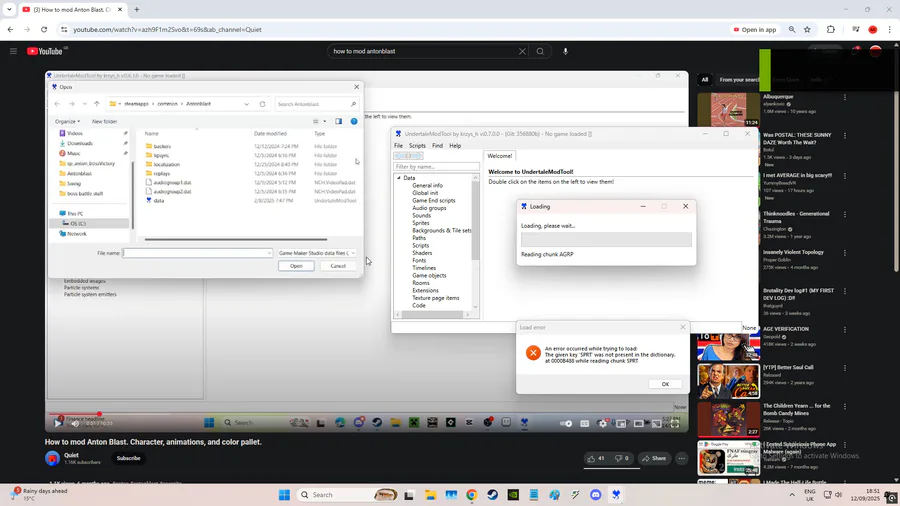The width and height of the screenshot is (900, 506).
Task: Open the Chrome extensions puzzle icon
Action: (831, 29)
